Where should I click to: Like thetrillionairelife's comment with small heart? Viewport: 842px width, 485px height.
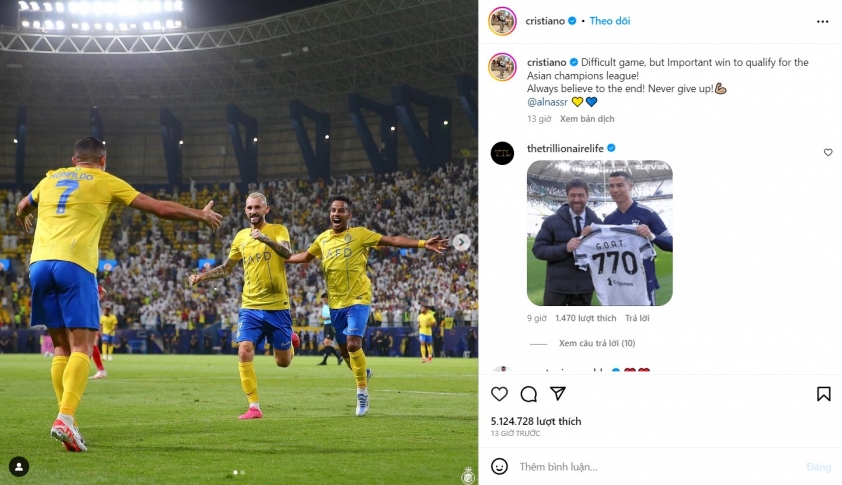(828, 153)
